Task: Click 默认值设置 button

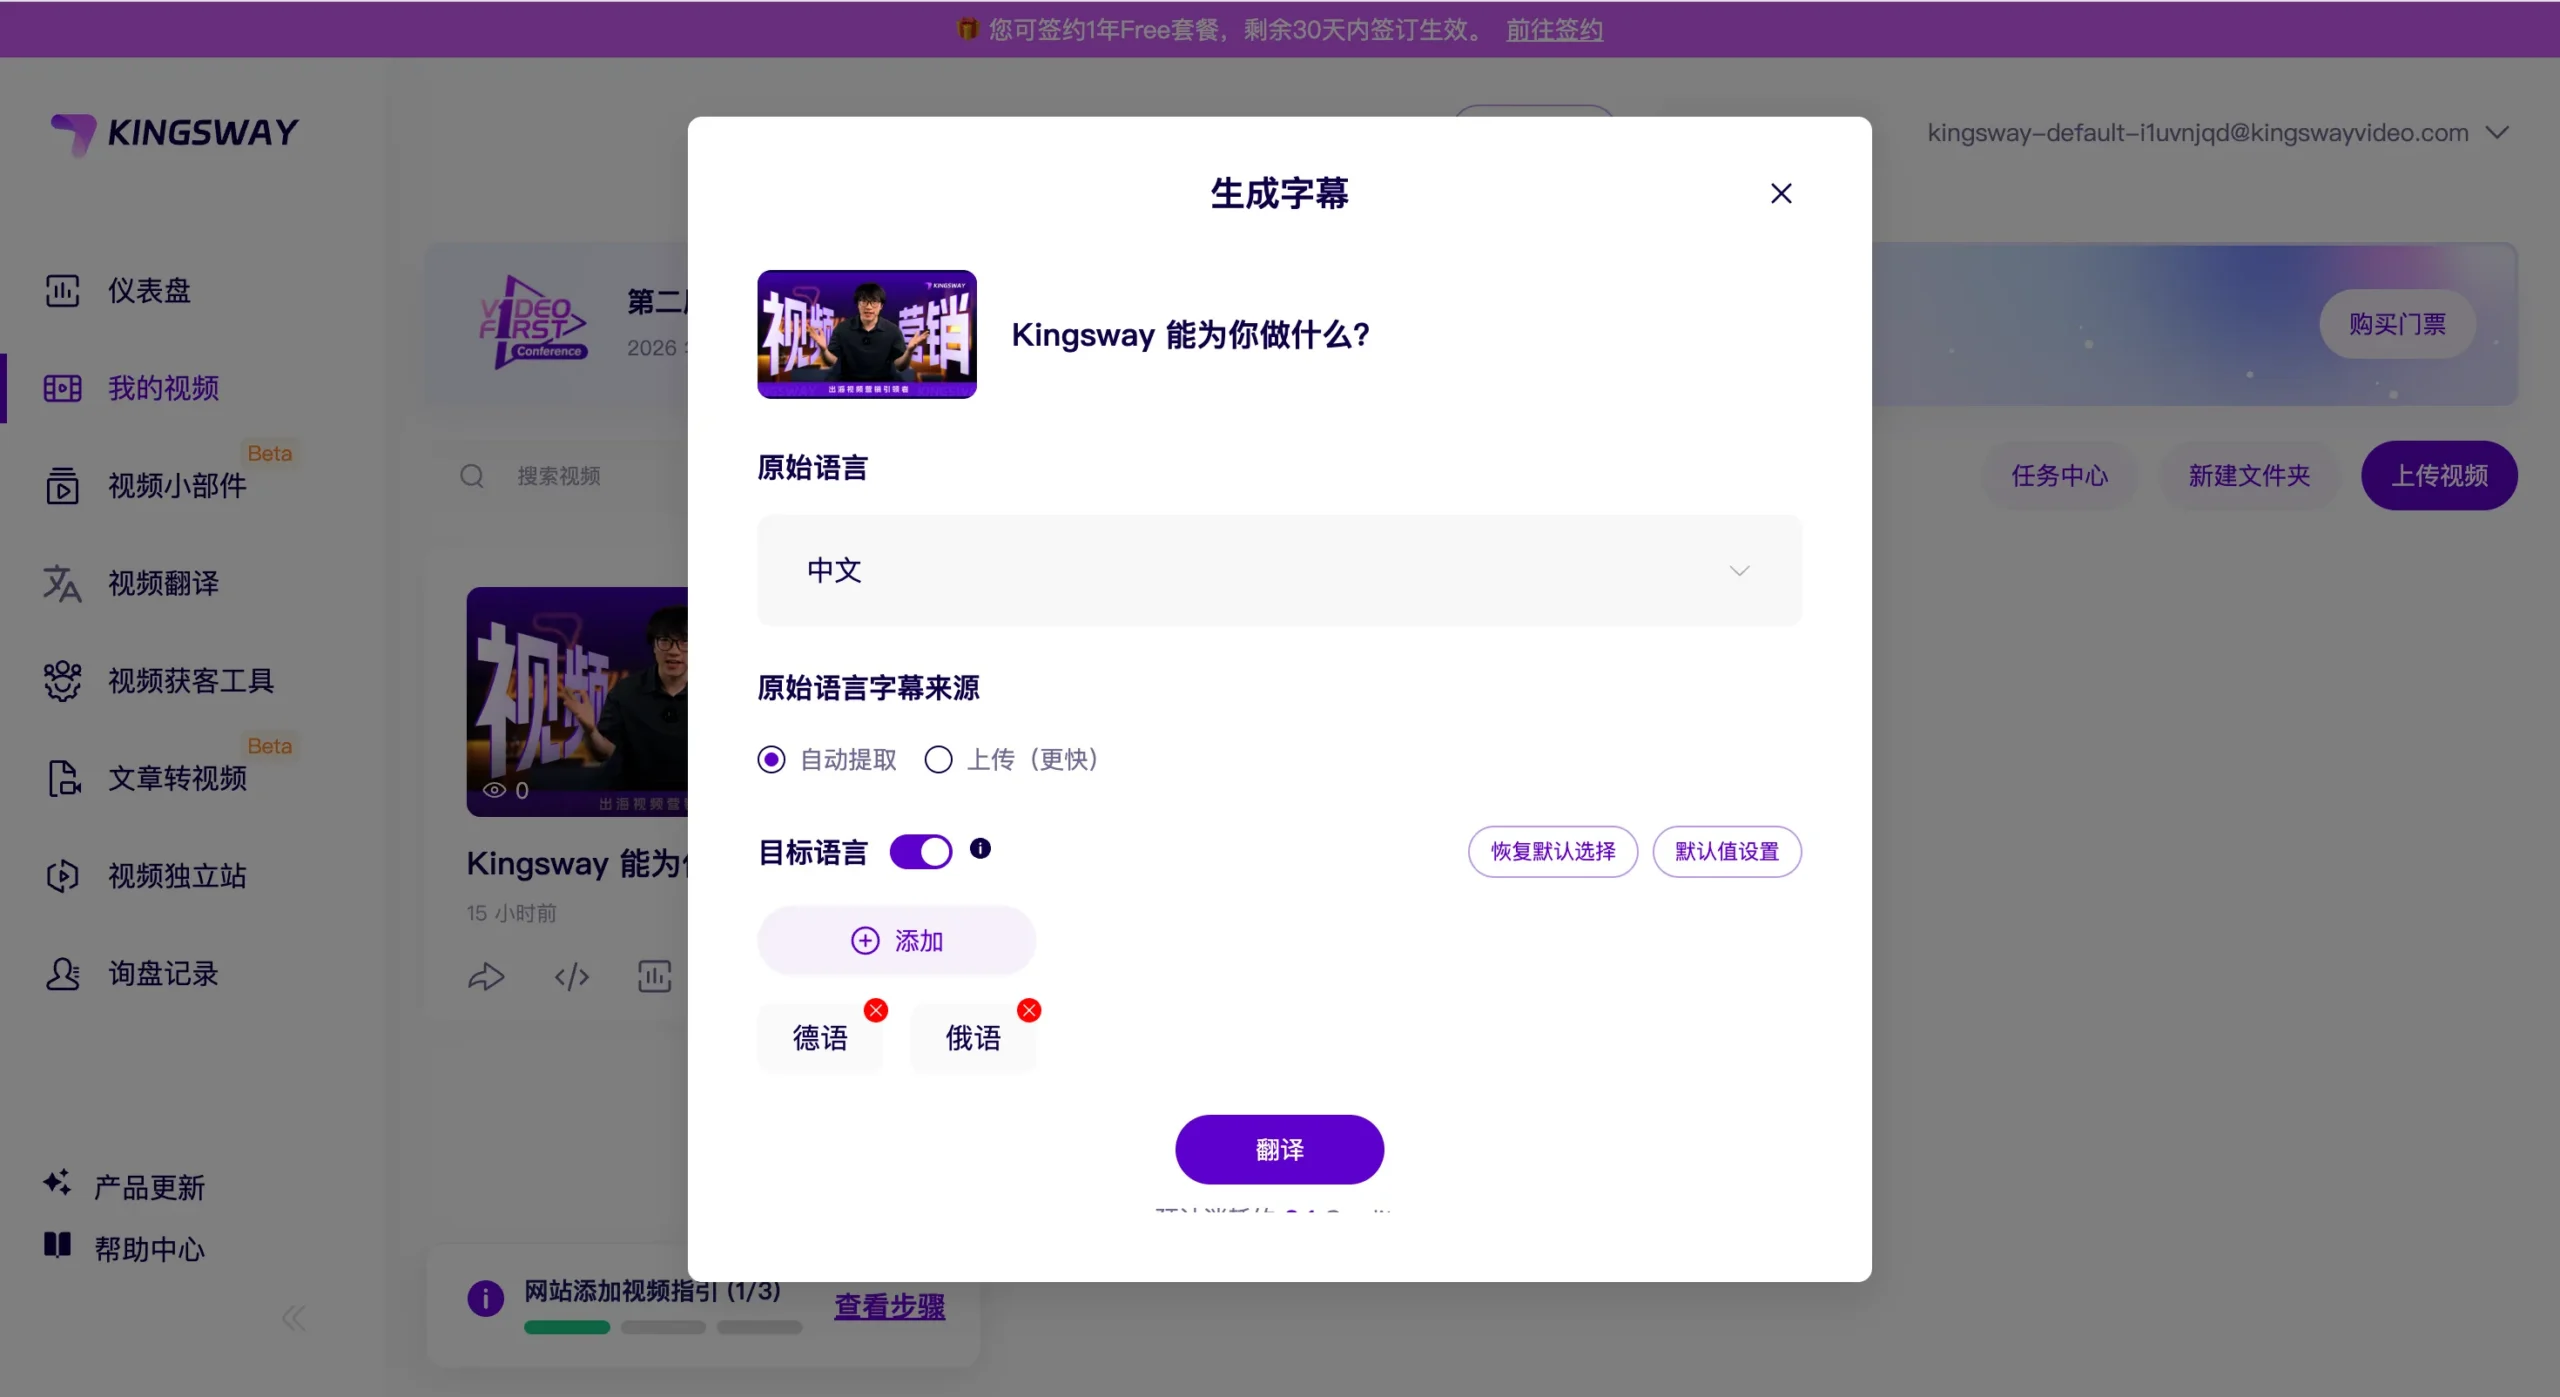Action: pos(1726,851)
